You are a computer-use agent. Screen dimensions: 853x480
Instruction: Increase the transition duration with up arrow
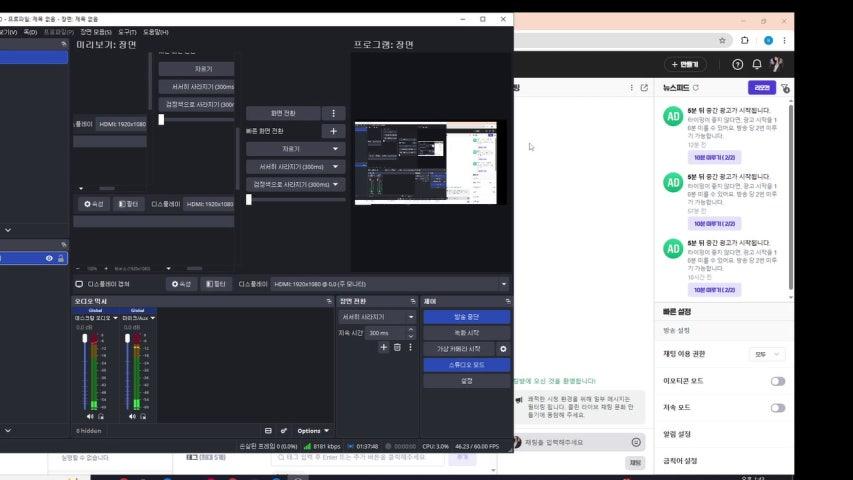point(411,329)
